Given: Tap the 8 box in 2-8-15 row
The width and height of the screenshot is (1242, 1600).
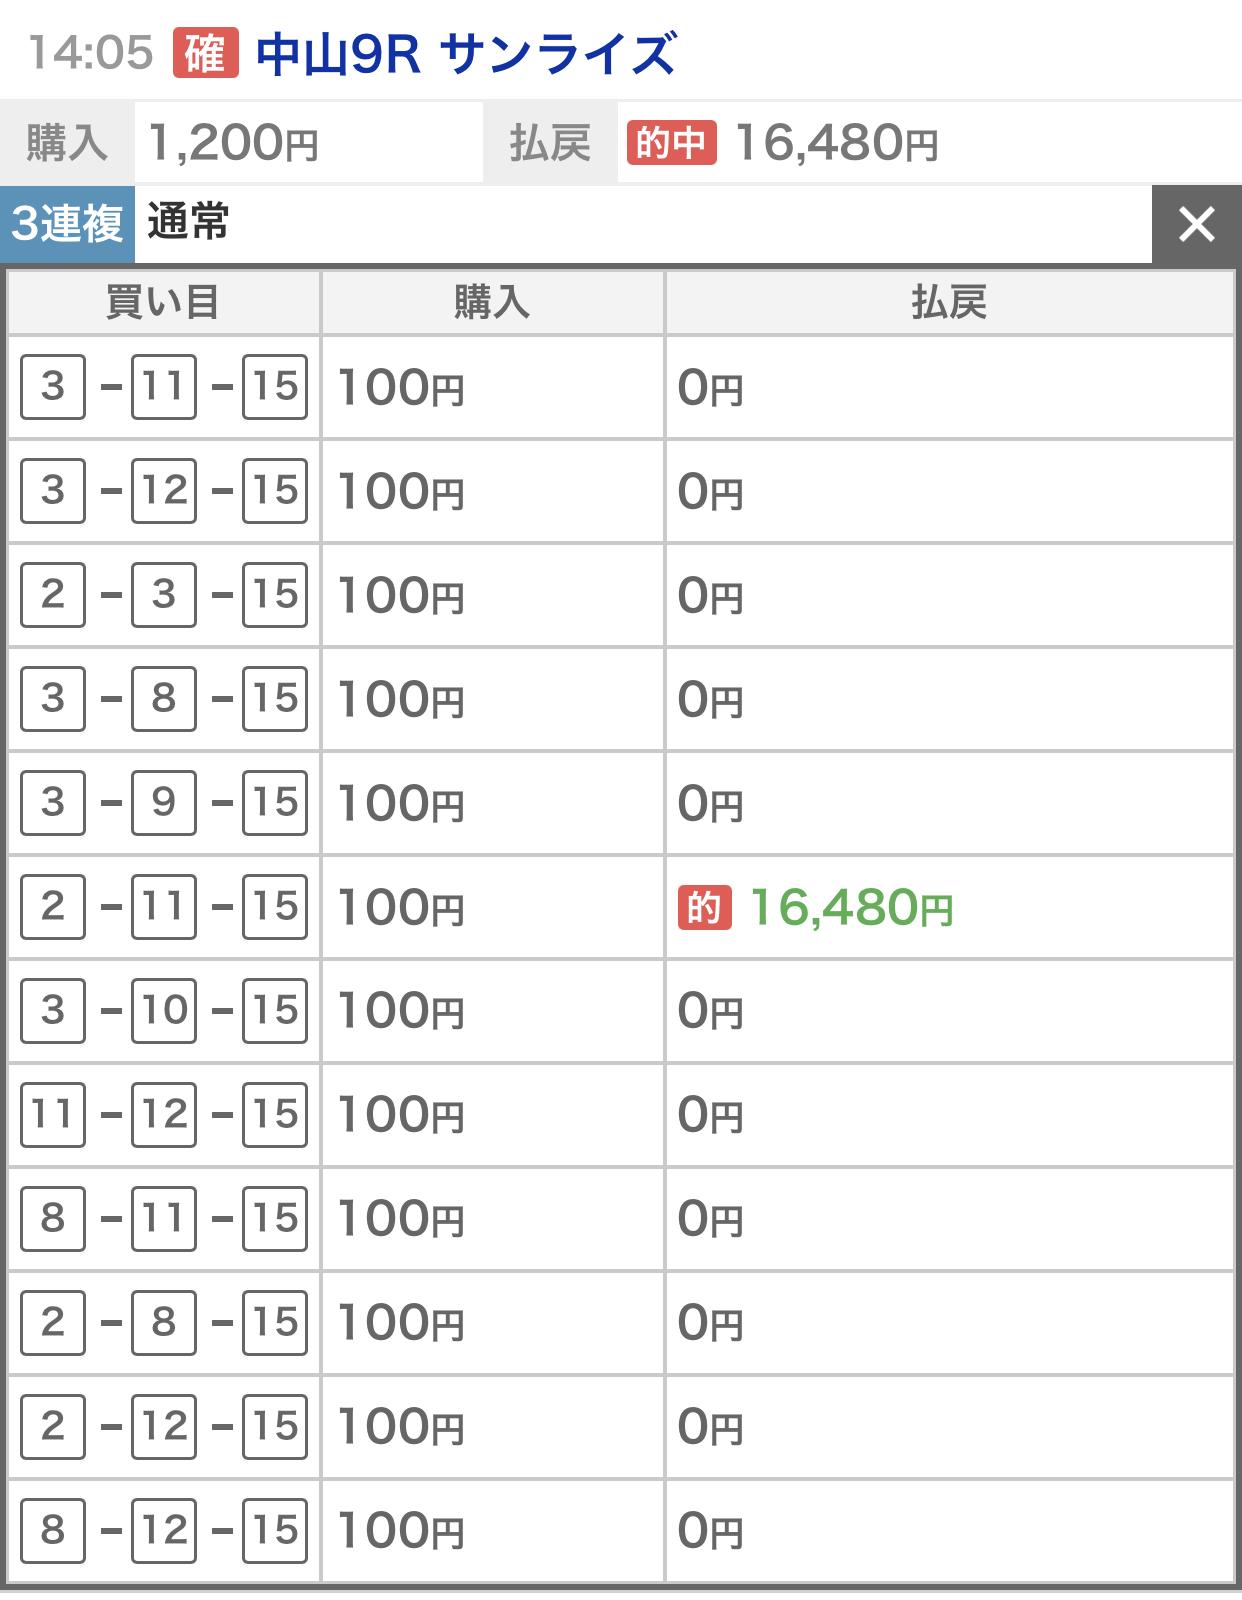Looking at the screenshot, I should [163, 1323].
